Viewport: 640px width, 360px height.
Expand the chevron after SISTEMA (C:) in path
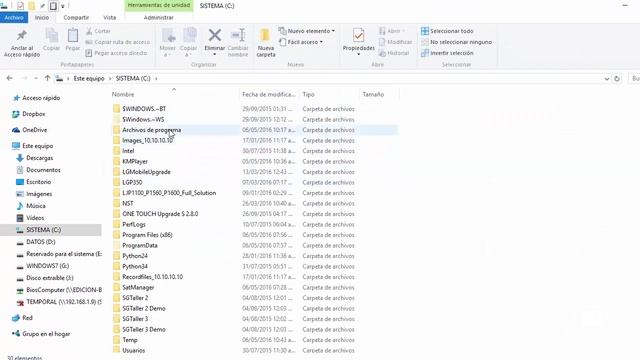coord(156,78)
